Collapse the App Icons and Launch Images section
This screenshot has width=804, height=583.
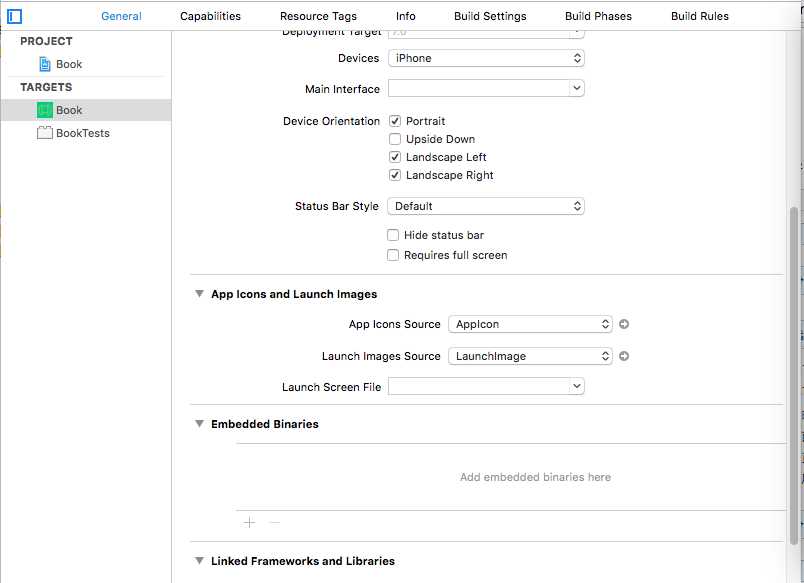click(199, 294)
